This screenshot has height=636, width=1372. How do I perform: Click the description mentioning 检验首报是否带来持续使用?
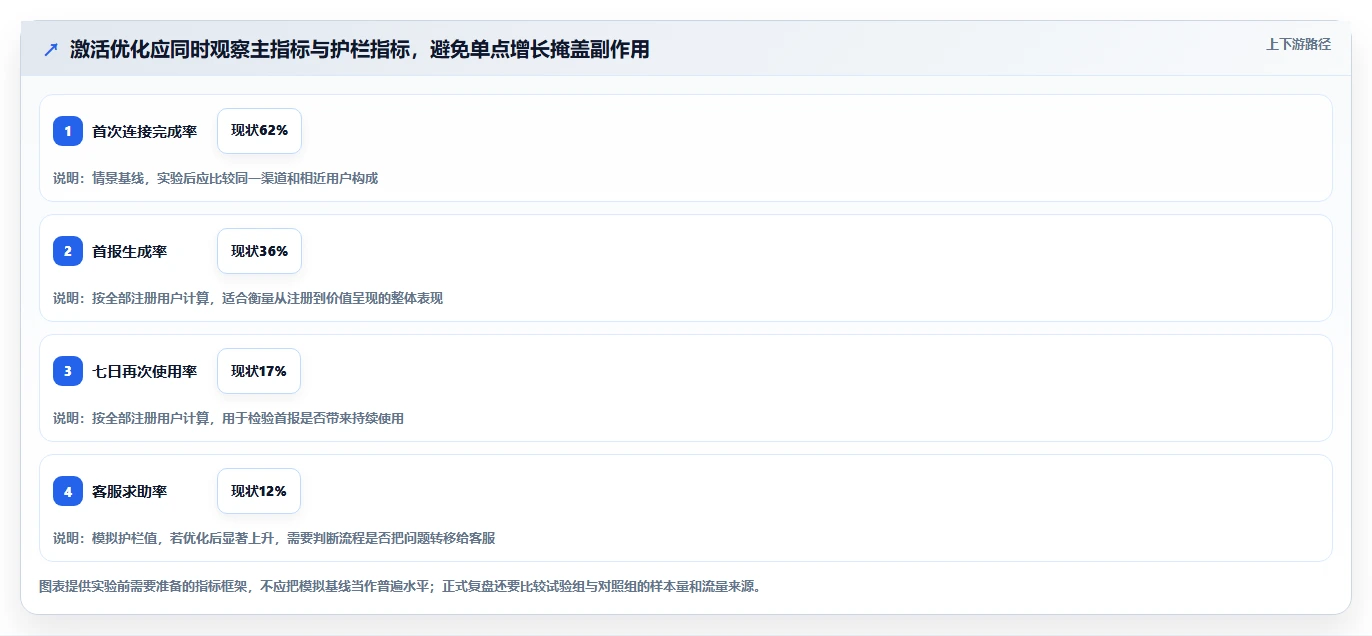(228, 418)
